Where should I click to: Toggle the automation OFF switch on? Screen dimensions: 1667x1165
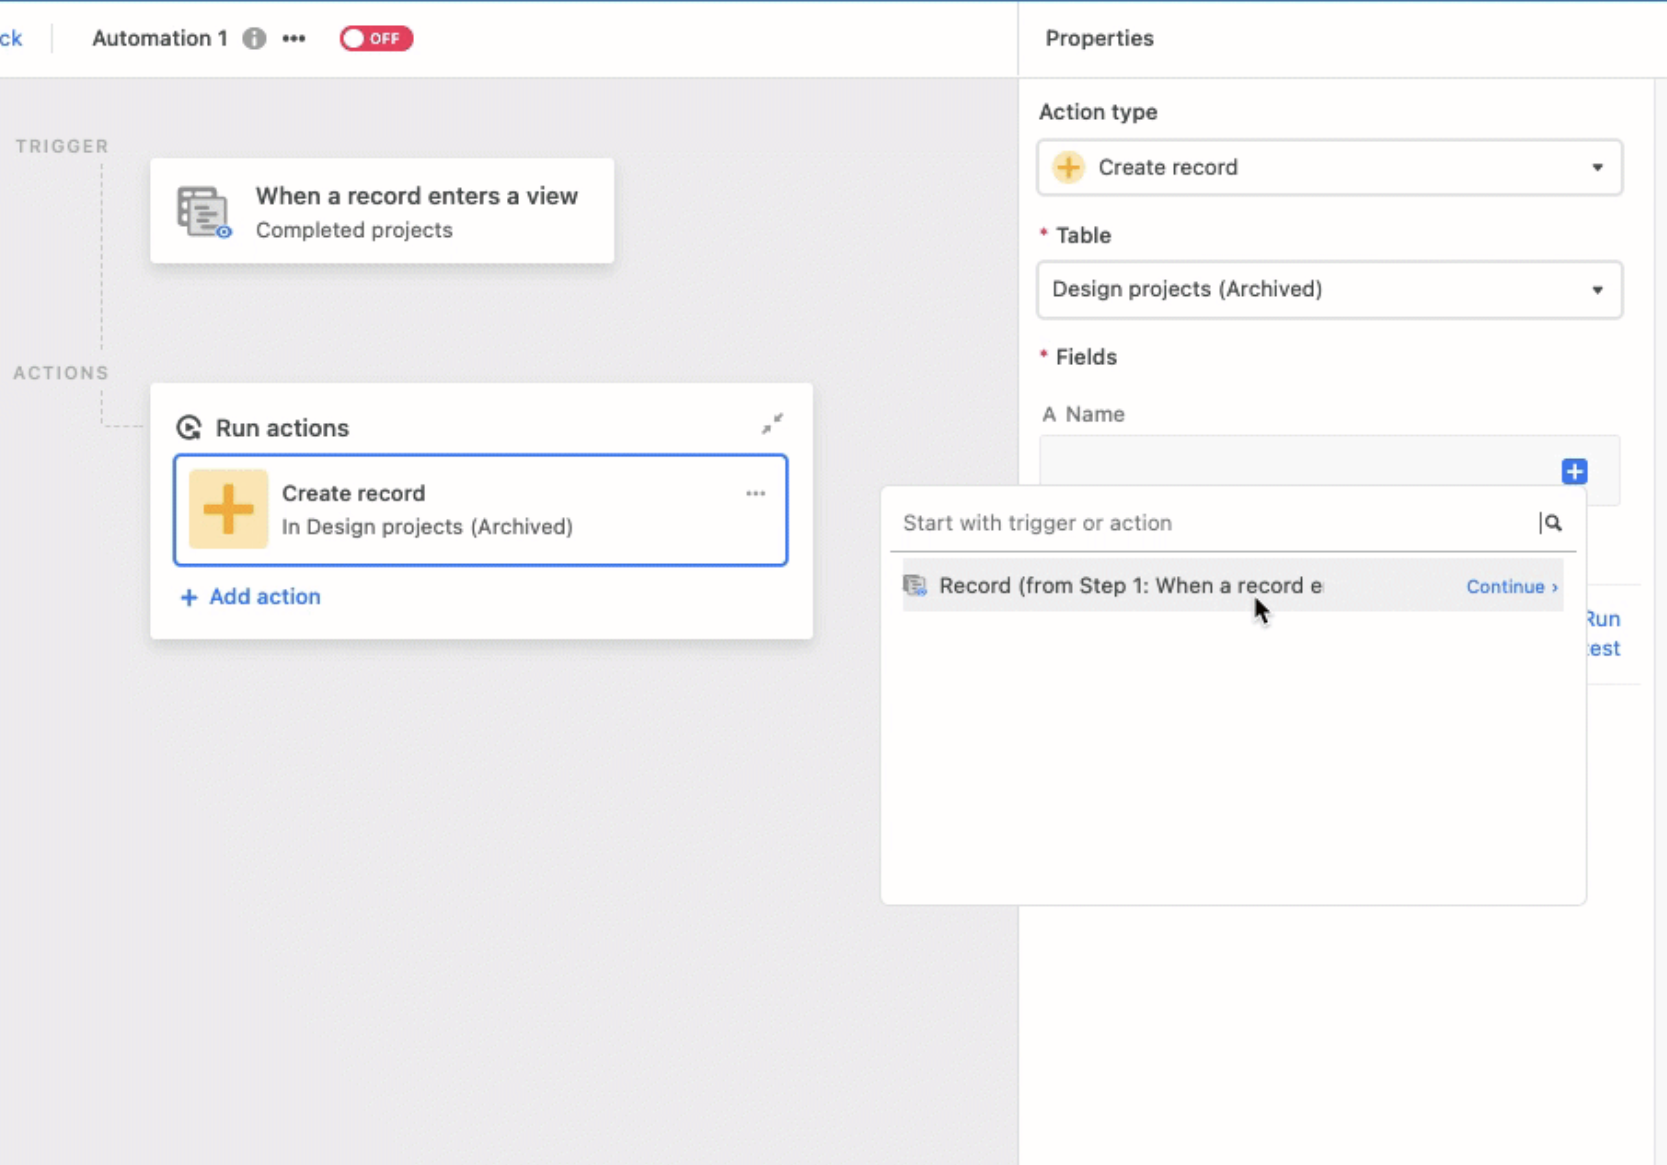376,38
